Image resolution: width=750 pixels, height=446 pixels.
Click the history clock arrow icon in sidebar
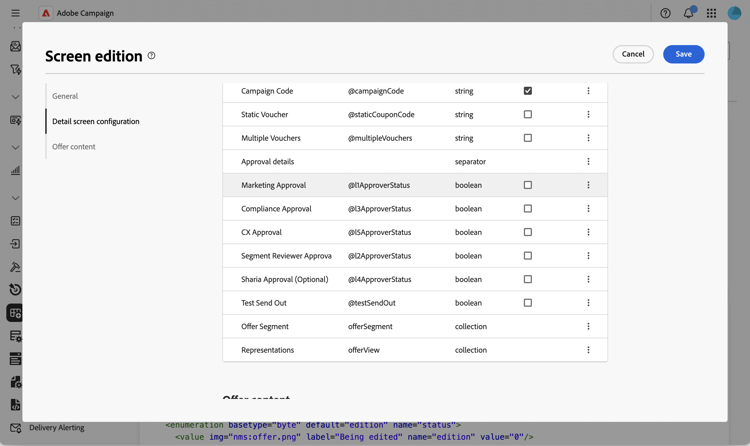(x=15, y=290)
